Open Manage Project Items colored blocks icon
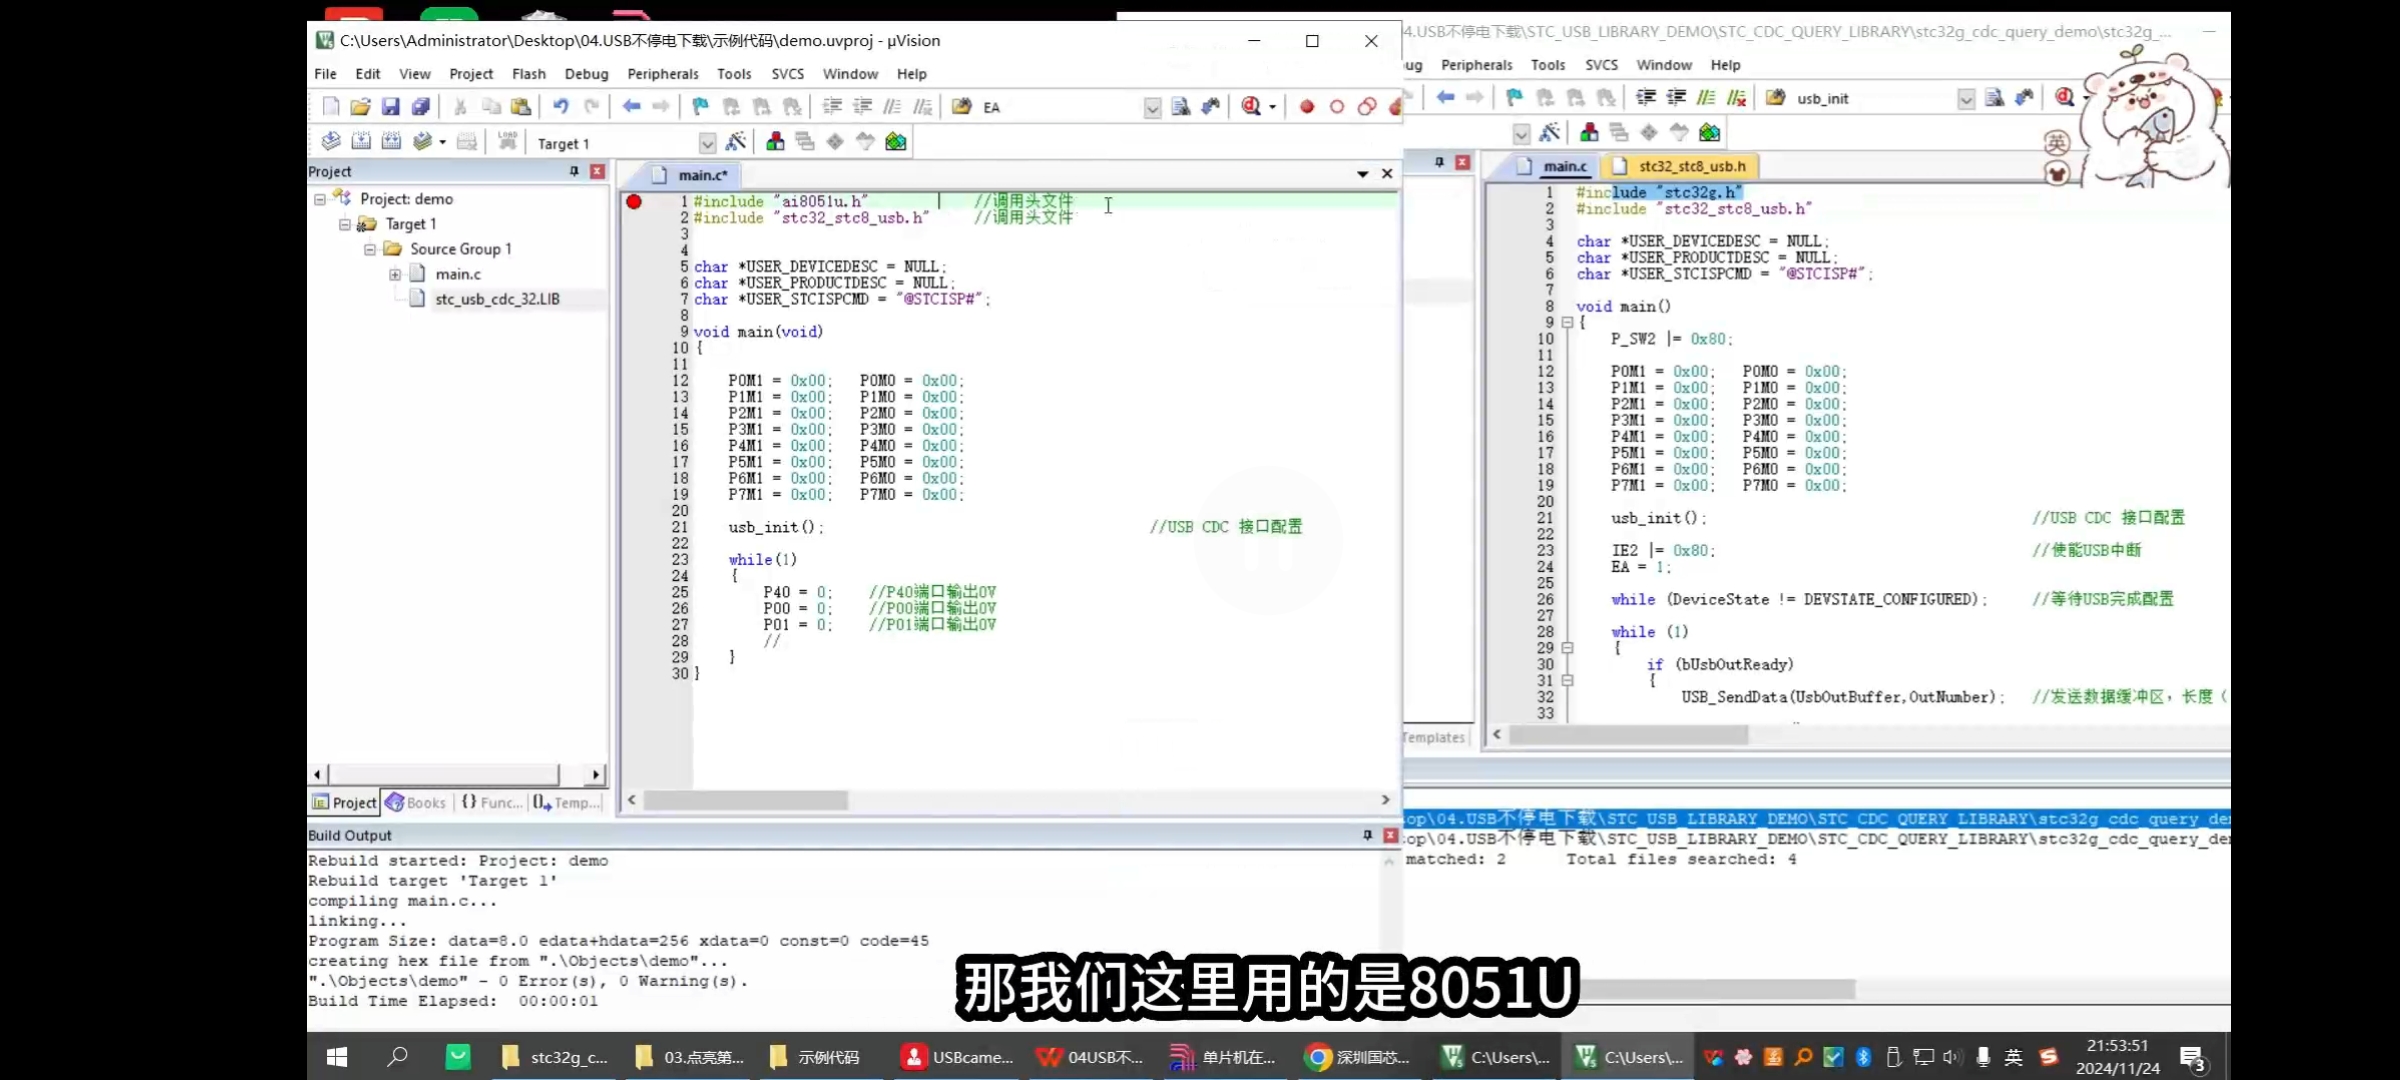This screenshot has height=1080, width=2400. 775,141
